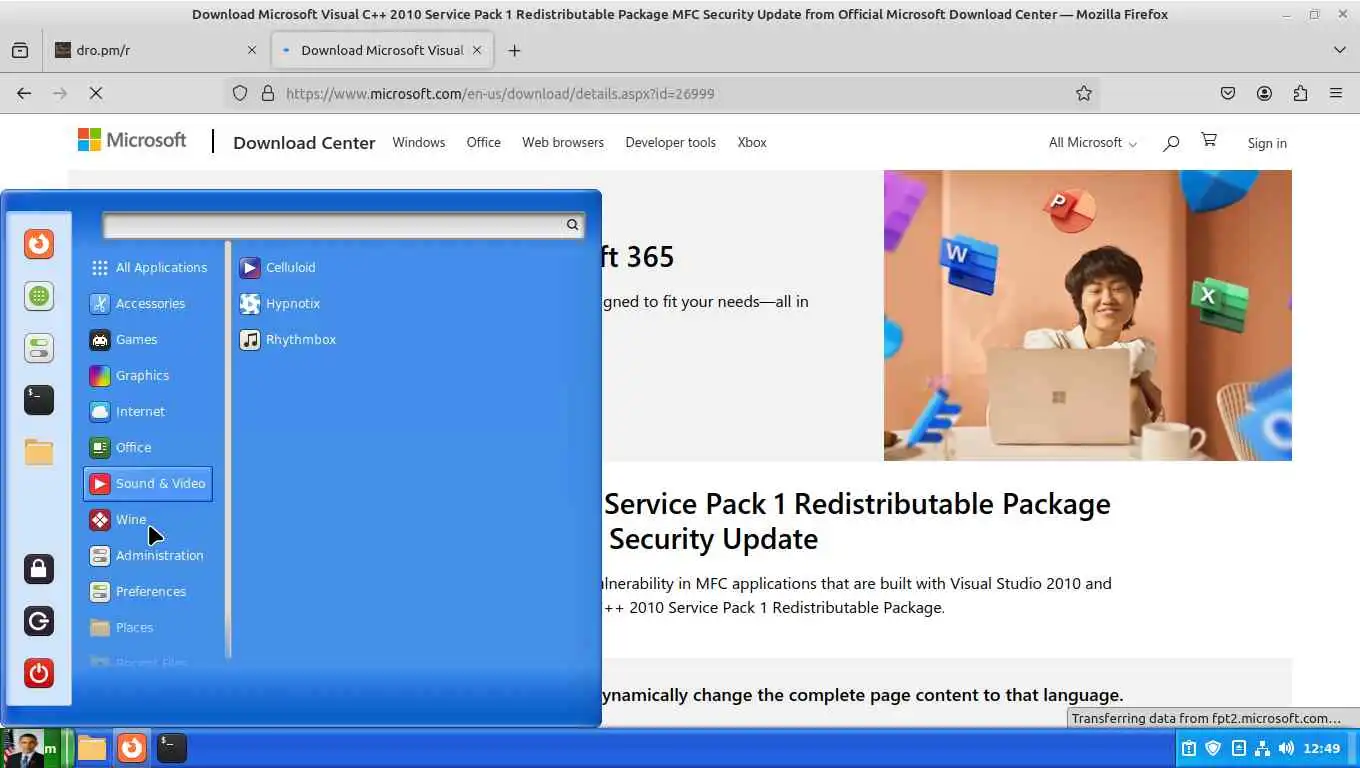The width and height of the screenshot is (1360, 768).
Task: Select Administration category
Action: click(148, 555)
